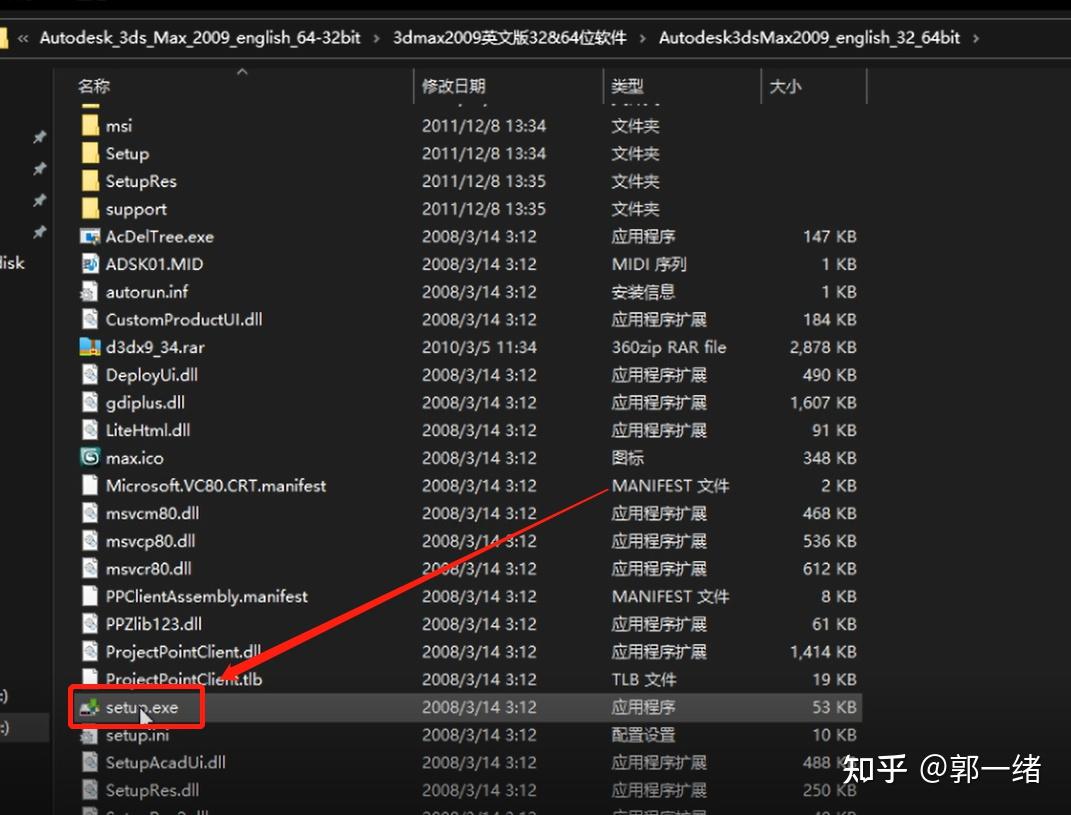The height and width of the screenshot is (815, 1071).
Task: Click the 1,414 KB size cell
Action: tap(823, 652)
